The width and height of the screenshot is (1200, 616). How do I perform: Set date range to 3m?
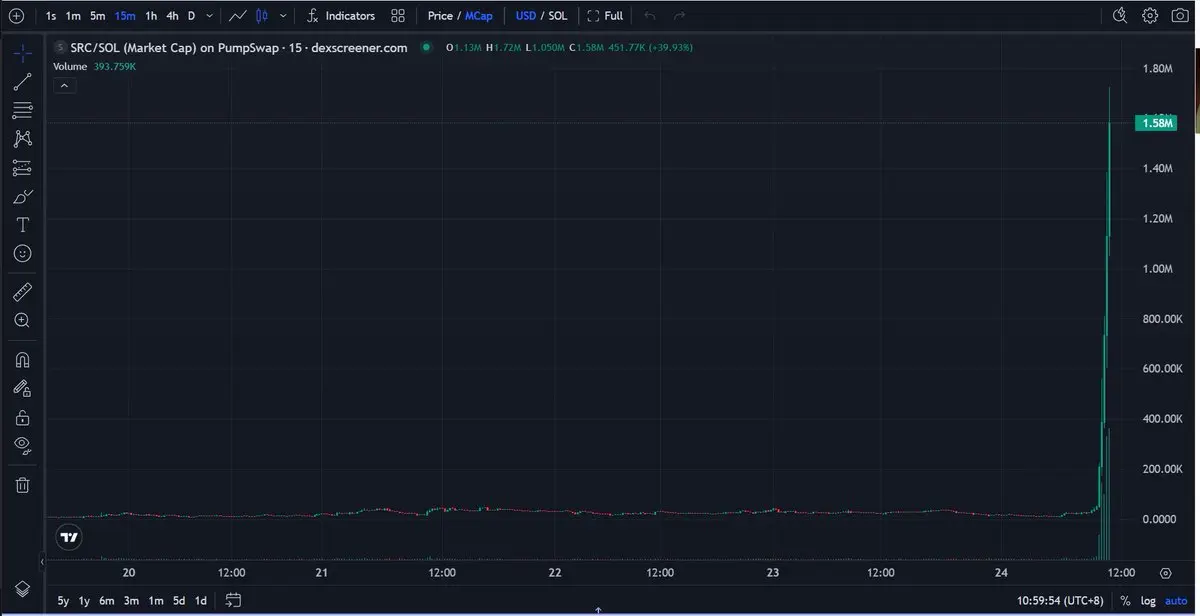click(131, 601)
